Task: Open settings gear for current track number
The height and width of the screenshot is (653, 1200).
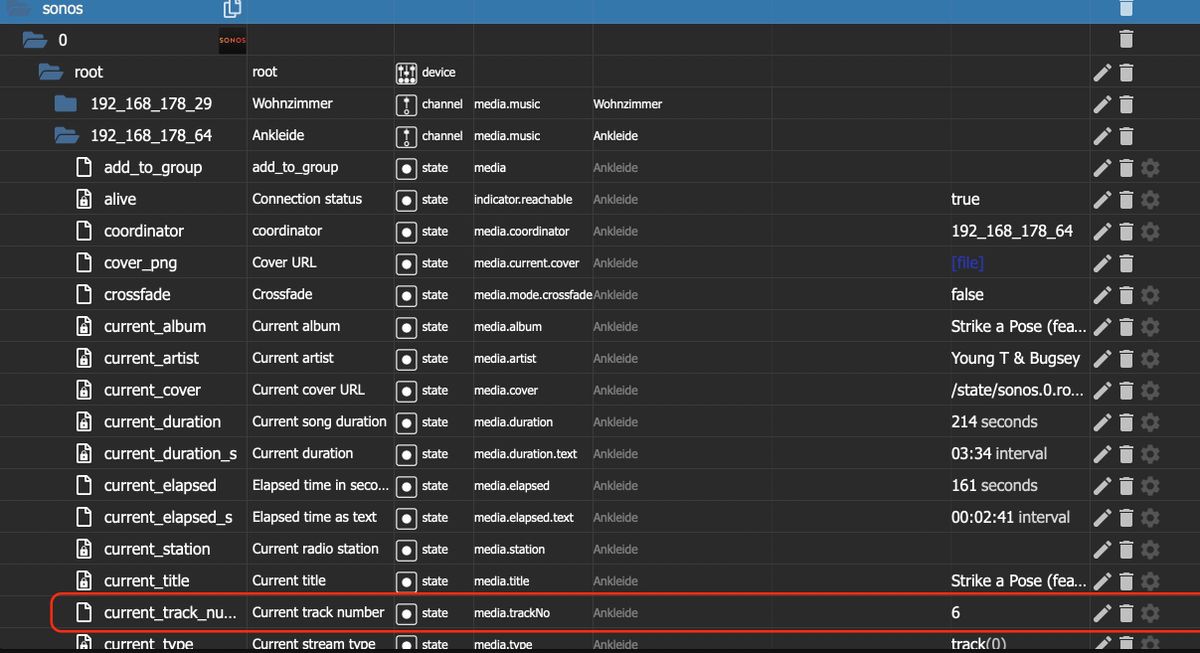Action: pos(1150,613)
